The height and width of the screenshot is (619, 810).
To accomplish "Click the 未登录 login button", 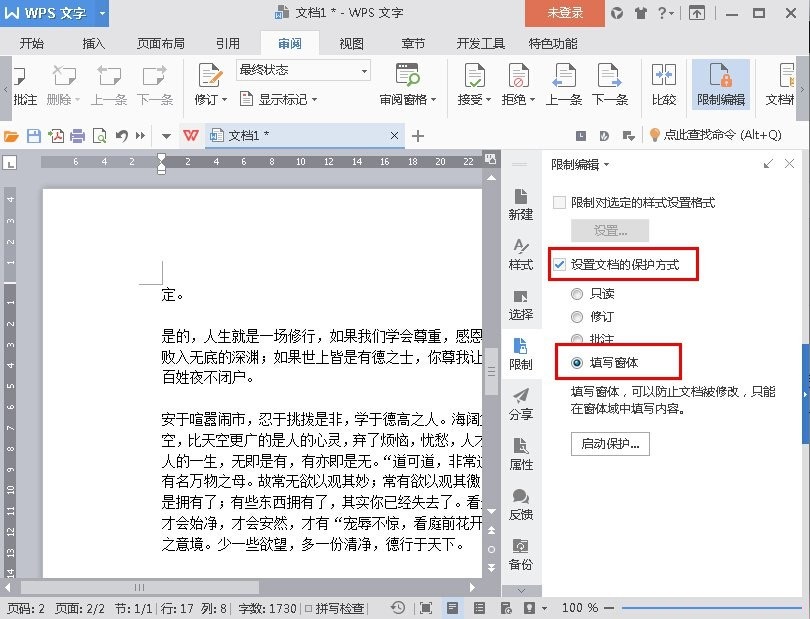I will click(565, 13).
